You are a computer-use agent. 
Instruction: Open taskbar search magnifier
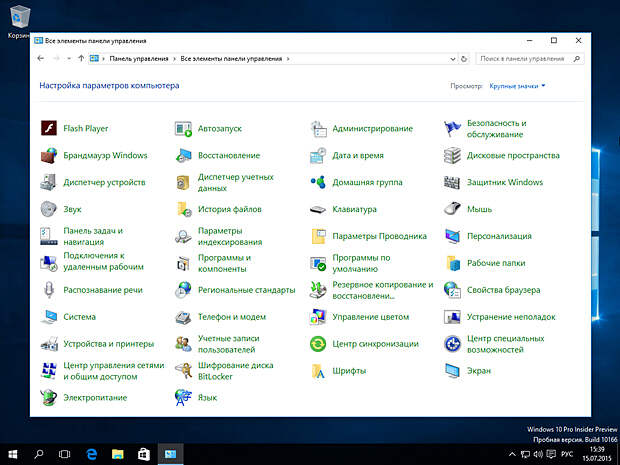click(39, 454)
